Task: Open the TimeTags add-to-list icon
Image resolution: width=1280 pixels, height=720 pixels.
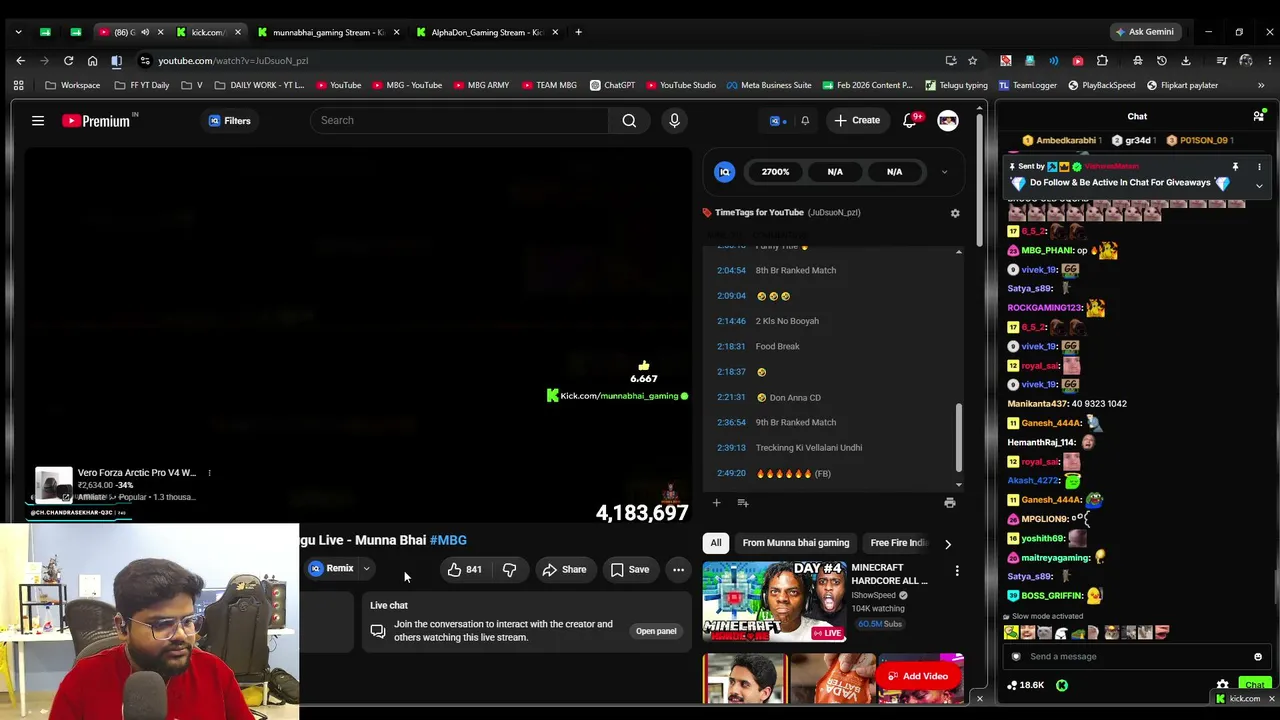Action: (743, 503)
